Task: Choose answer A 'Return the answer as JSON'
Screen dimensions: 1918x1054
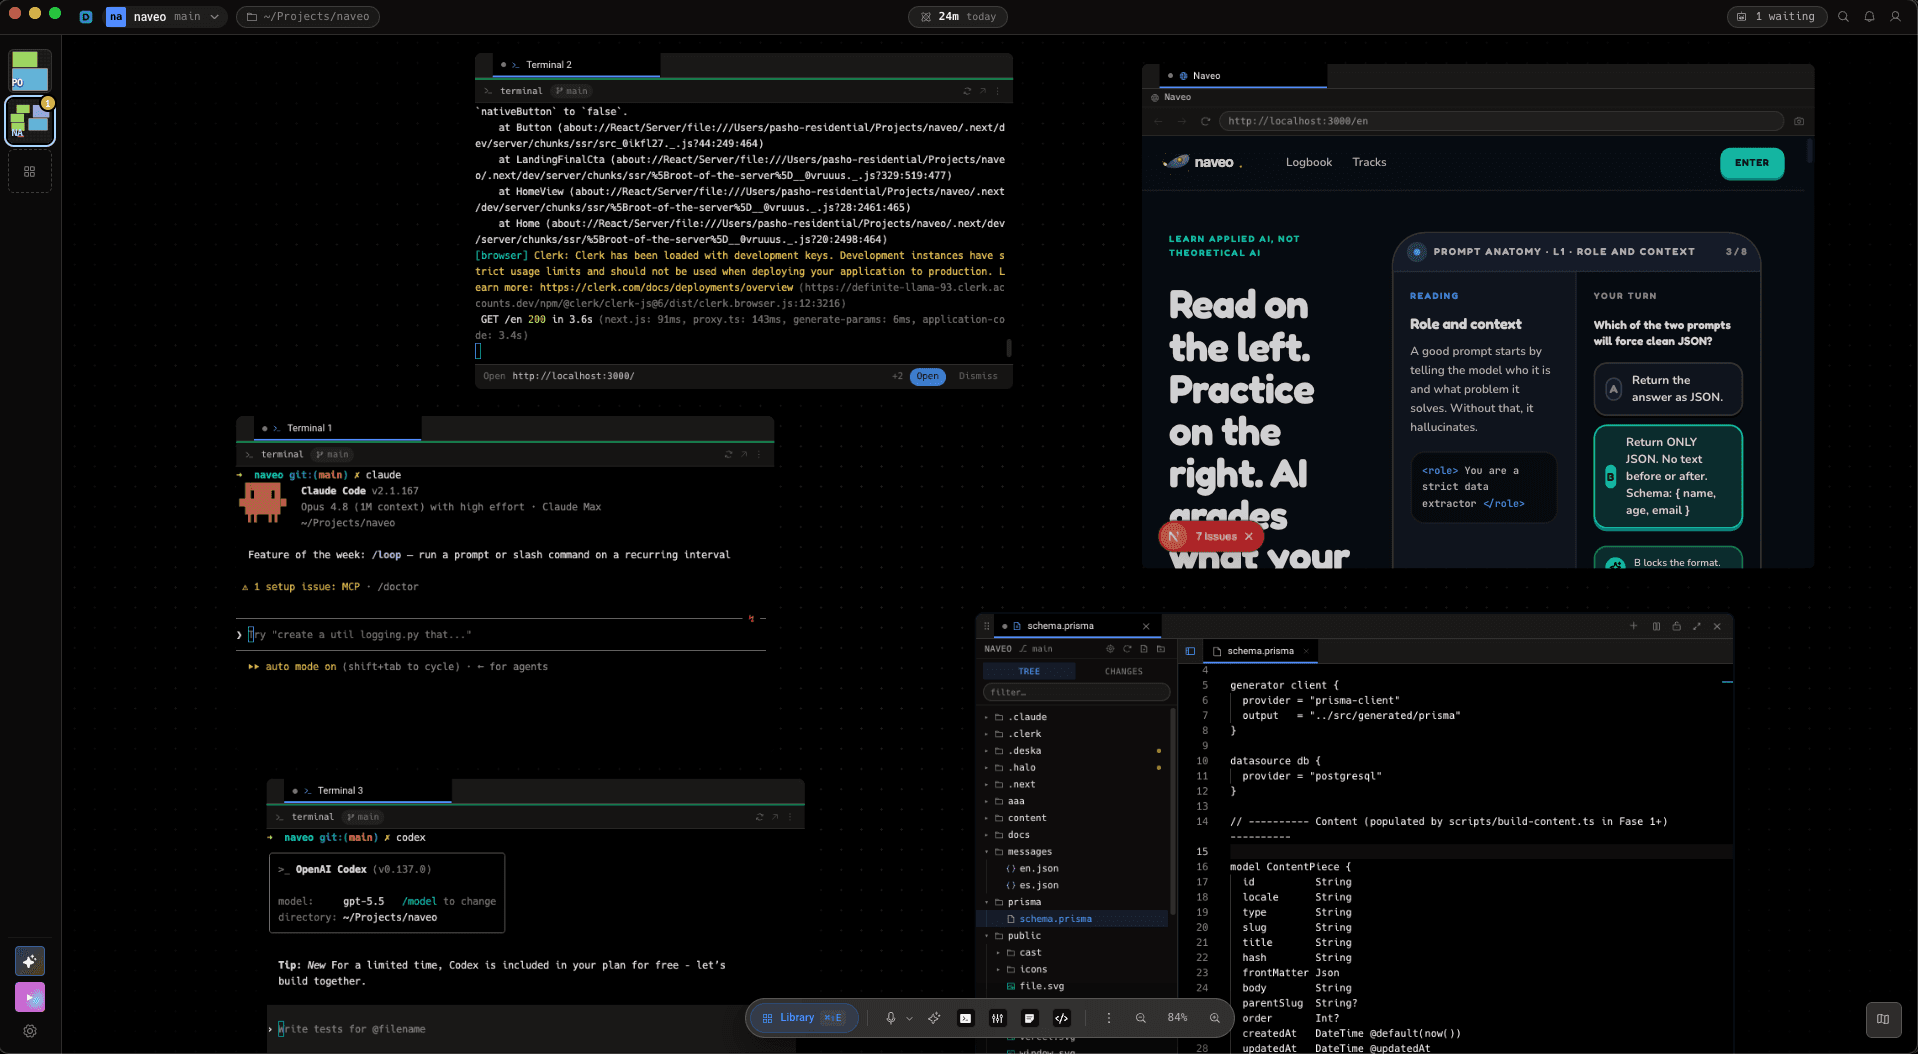Action: pos(1667,389)
